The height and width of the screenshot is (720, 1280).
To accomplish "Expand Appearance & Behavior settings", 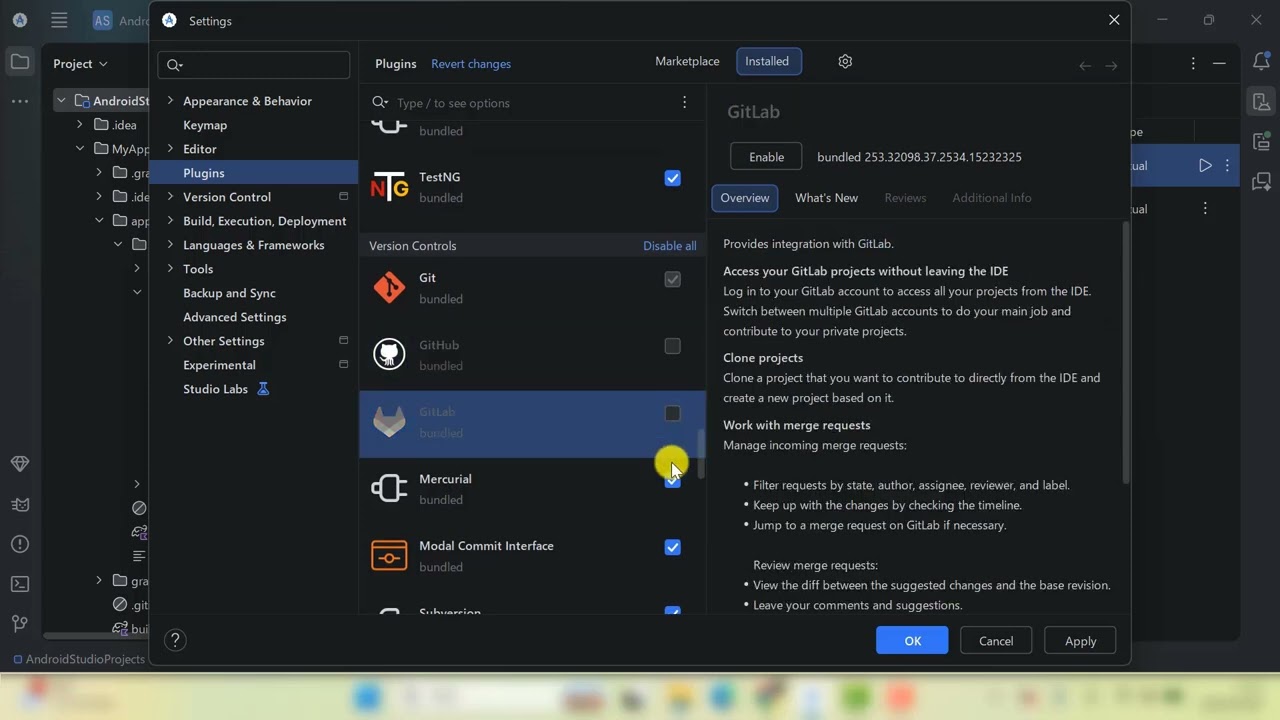I will 170,101.
